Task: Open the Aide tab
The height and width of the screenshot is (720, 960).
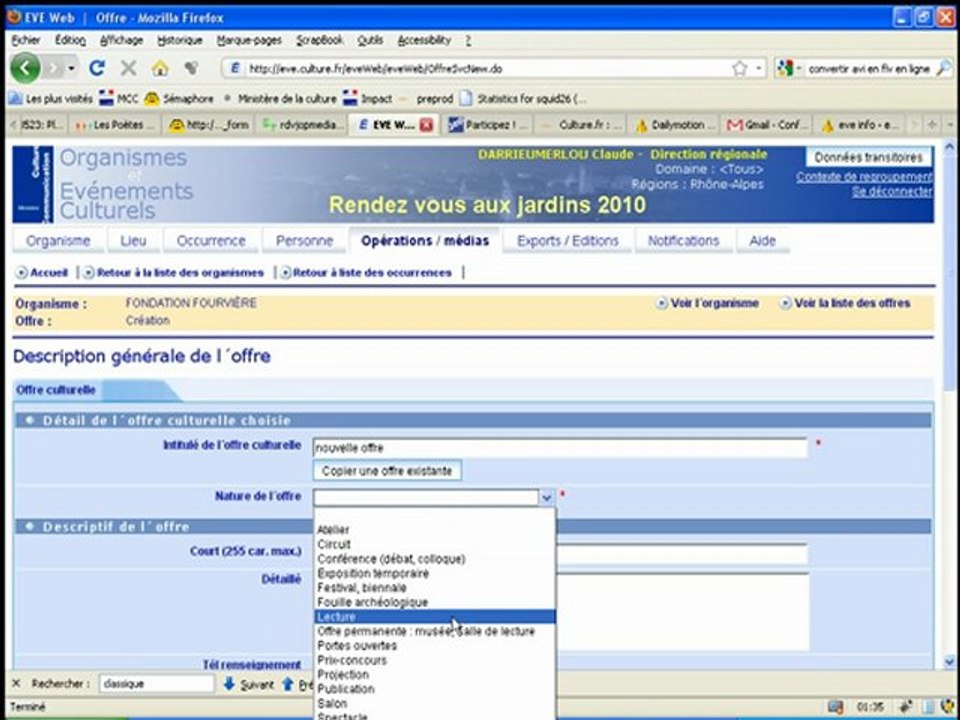Action: [x=762, y=241]
